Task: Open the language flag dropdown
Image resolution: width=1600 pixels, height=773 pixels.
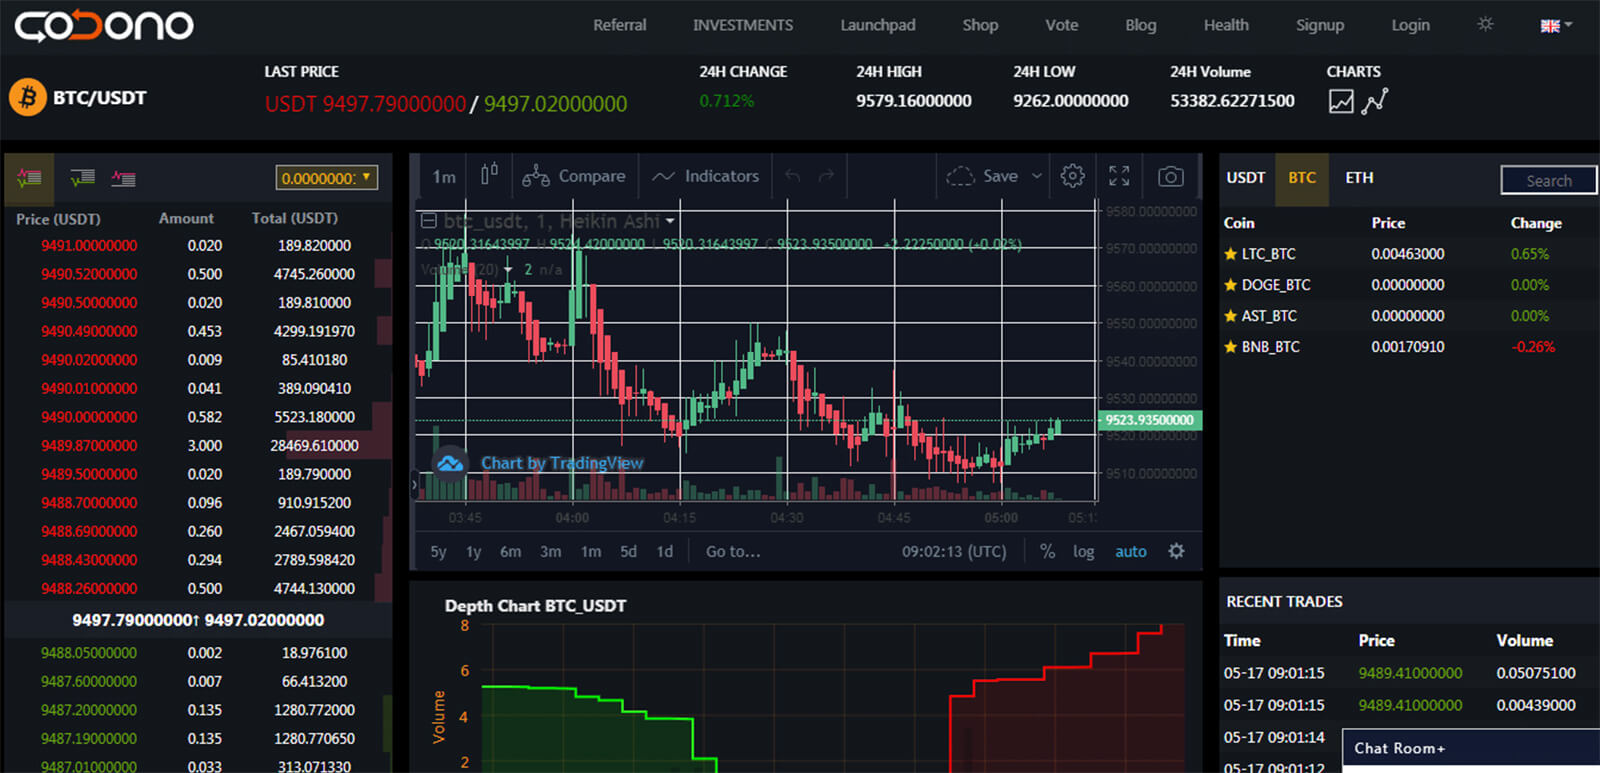Action: (1555, 26)
